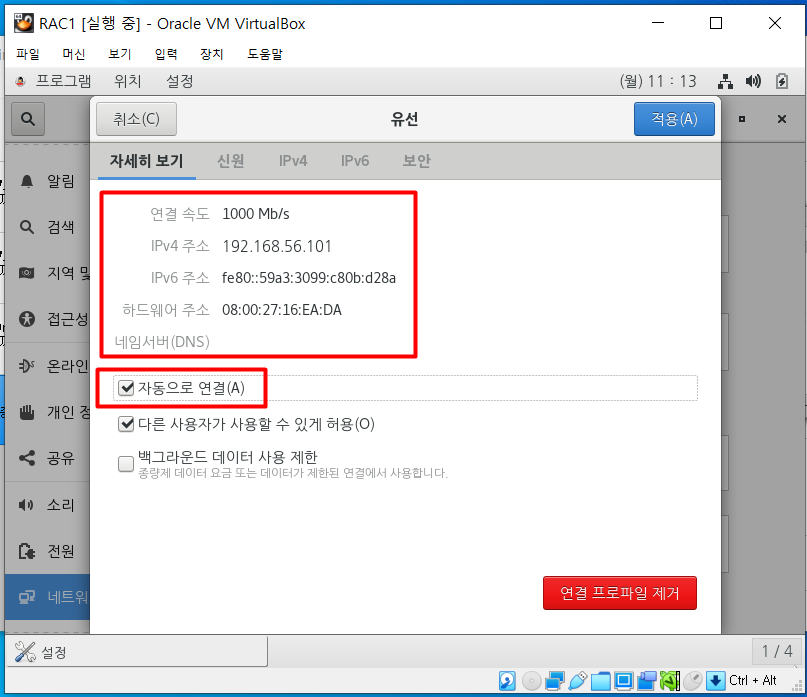Viewport: 807px width, 697px height.
Task: Click the mouse integration status icon
Action: pyautogui.click(x=693, y=681)
